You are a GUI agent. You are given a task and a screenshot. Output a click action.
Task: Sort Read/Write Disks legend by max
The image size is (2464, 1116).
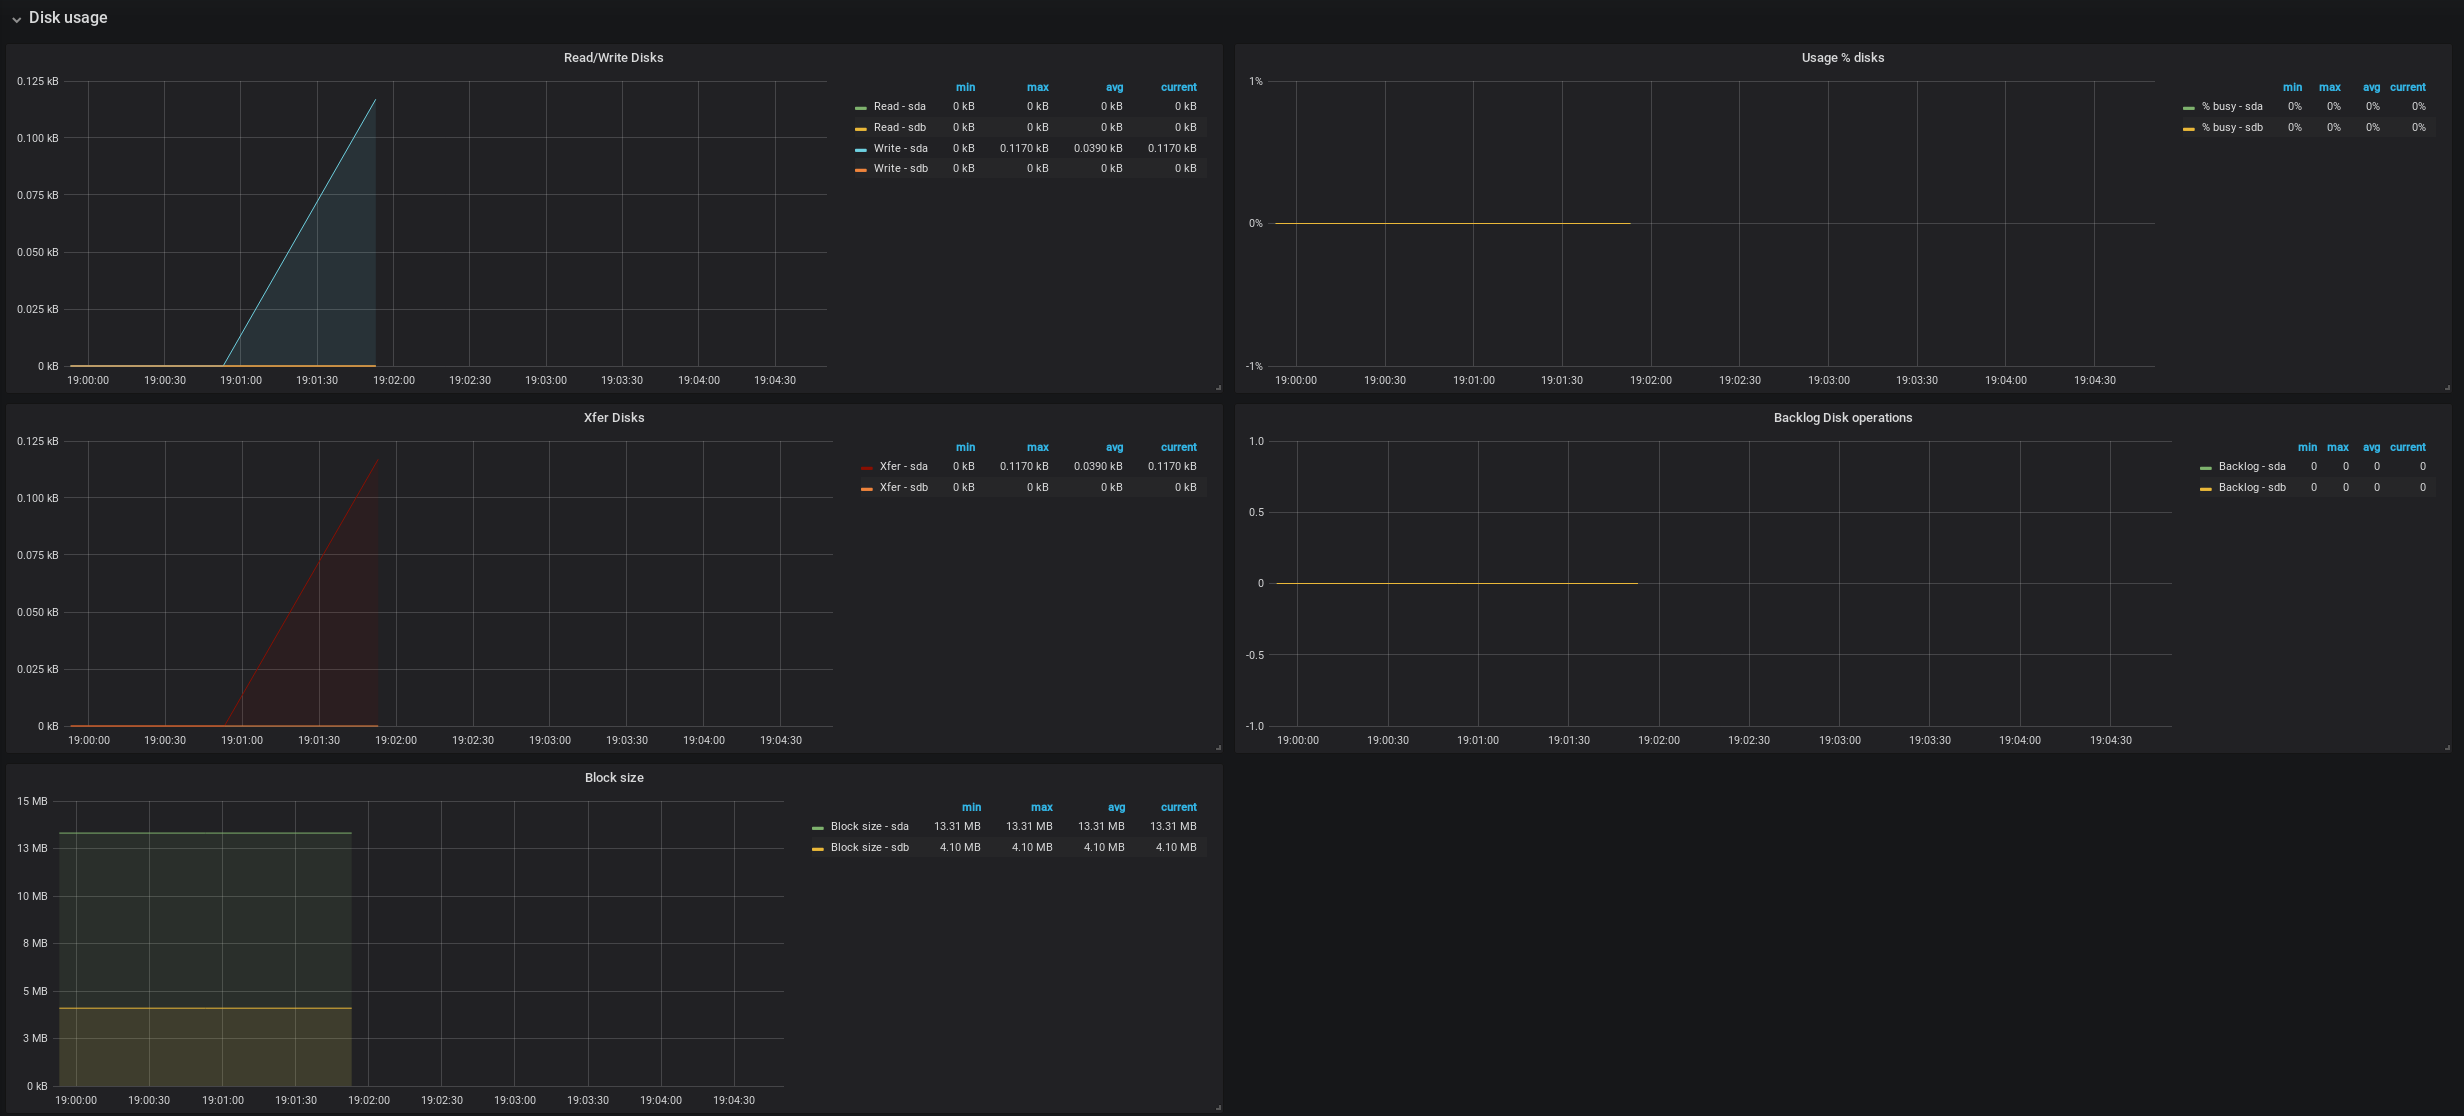pos(1037,87)
